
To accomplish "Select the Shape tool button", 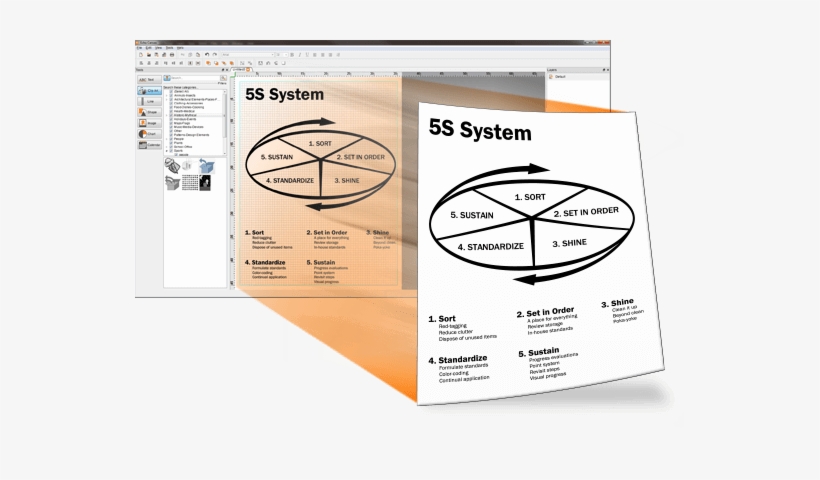I will pos(150,112).
